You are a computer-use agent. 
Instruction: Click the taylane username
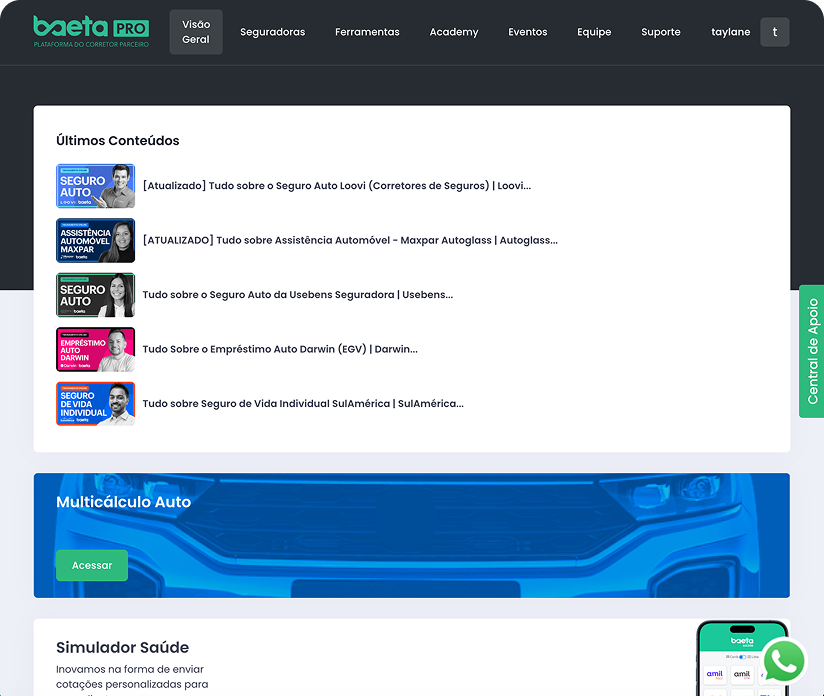tap(730, 32)
